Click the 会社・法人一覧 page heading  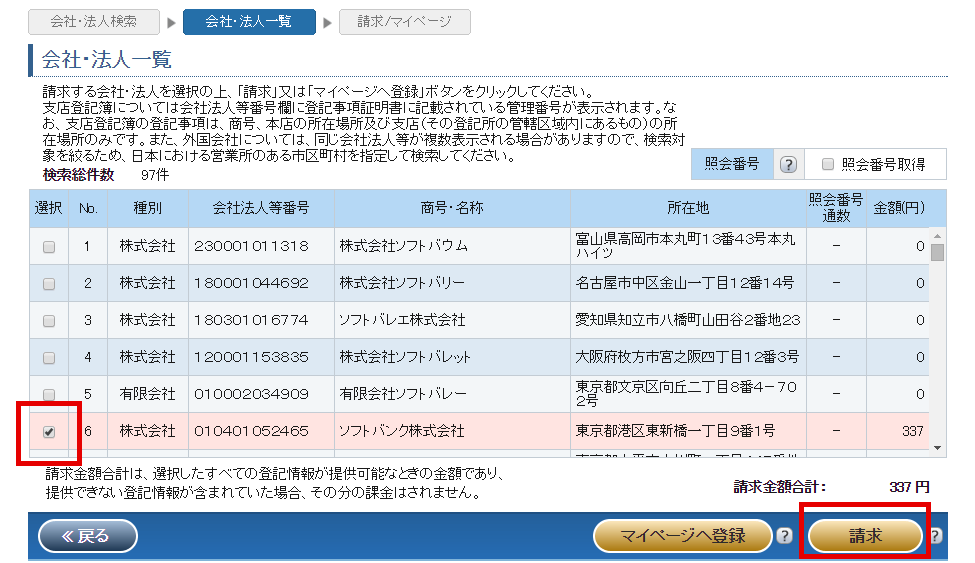pyautogui.click(x=106, y=60)
